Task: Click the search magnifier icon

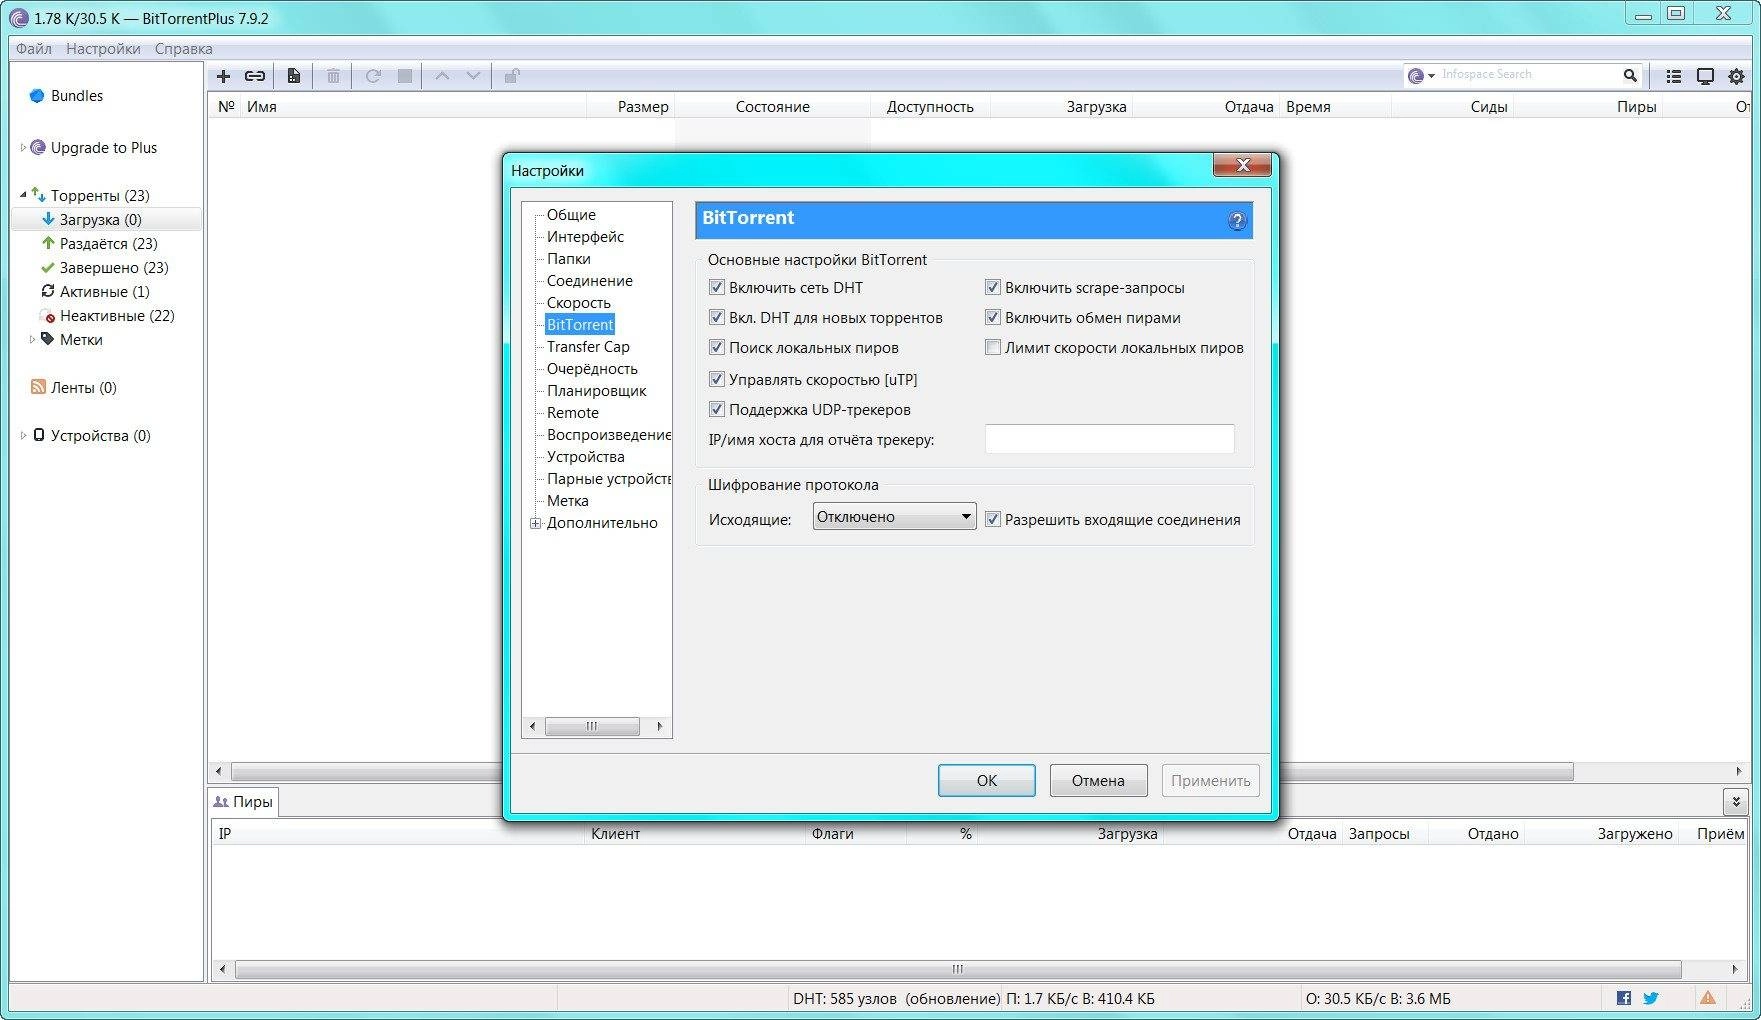Action: 1630,75
